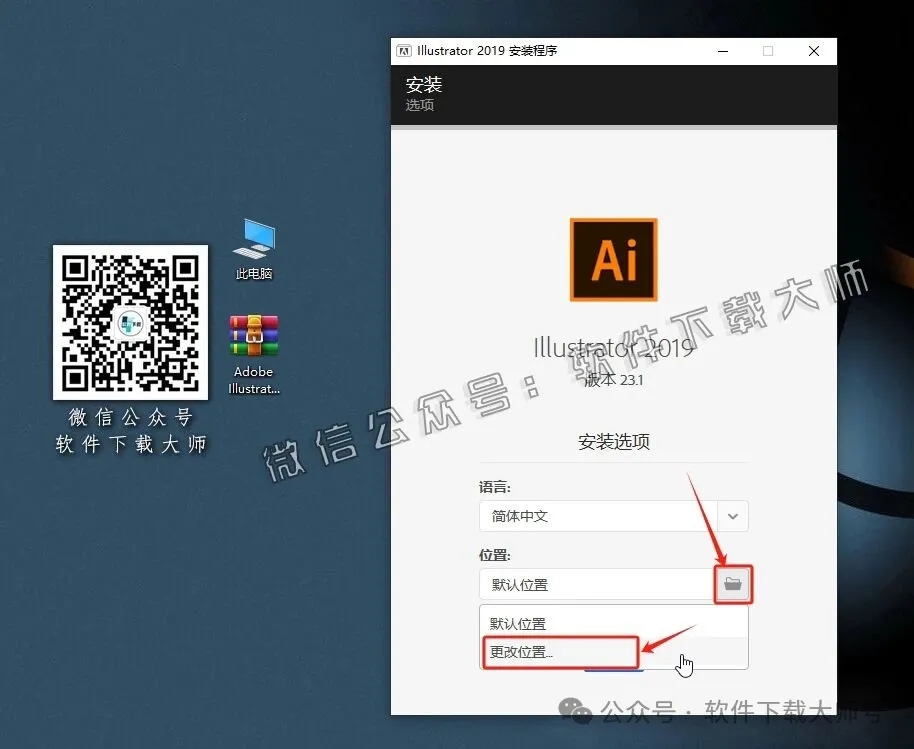Screen dimensions: 914x749
Task: Click the 选项 label under 安装
Action: point(419,104)
